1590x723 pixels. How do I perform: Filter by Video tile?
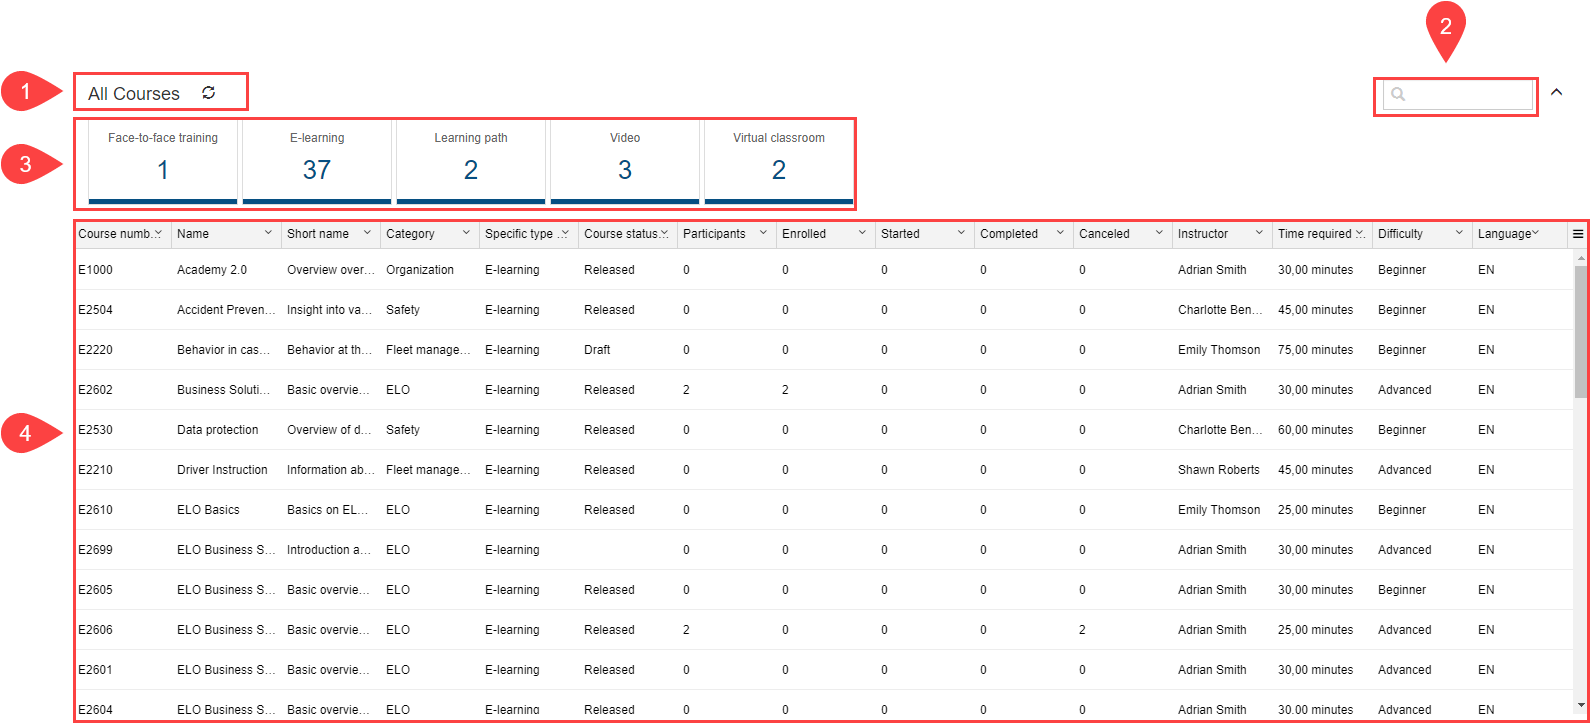(625, 161)
